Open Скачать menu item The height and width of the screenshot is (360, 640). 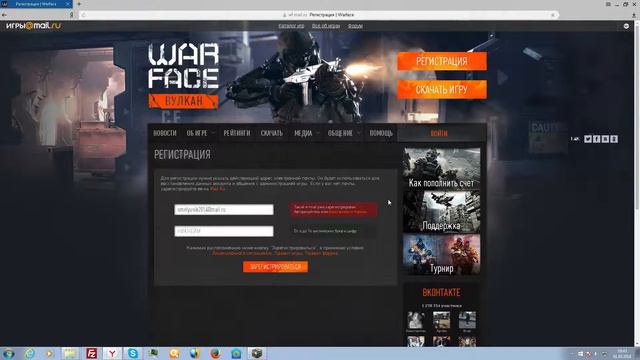[x=272, y=133]
